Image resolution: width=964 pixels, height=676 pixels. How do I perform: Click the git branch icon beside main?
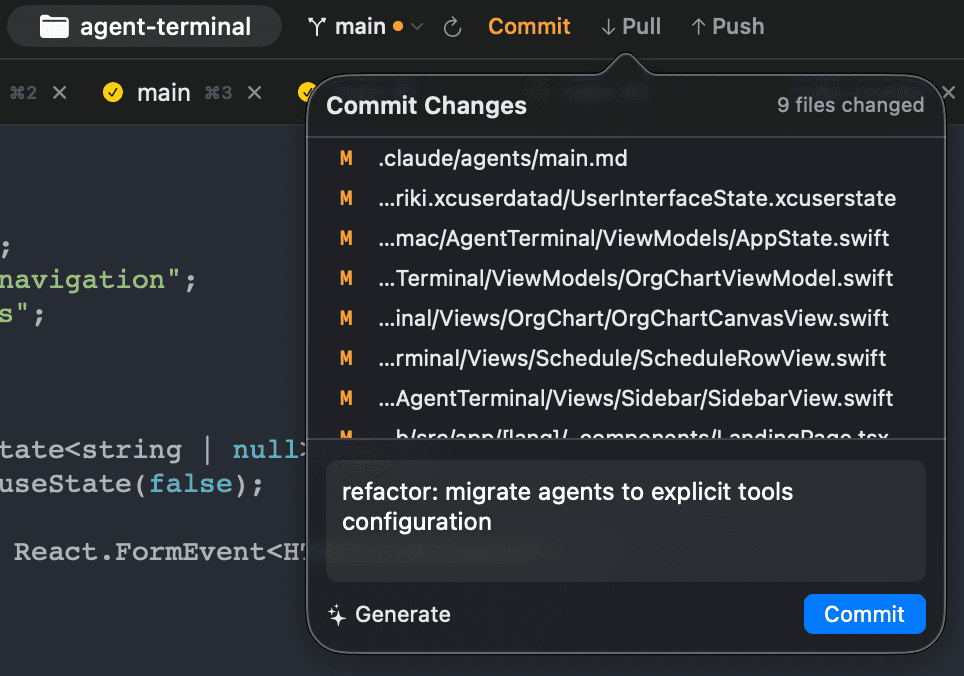click(318, 27)
